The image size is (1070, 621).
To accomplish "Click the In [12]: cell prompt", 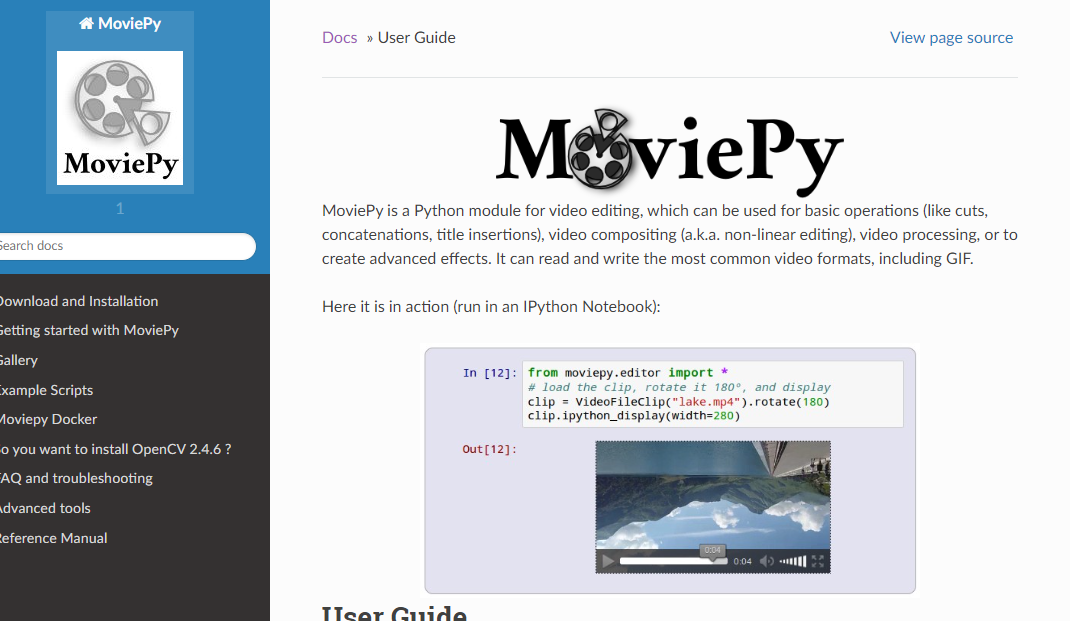I will tap(489, 373).
